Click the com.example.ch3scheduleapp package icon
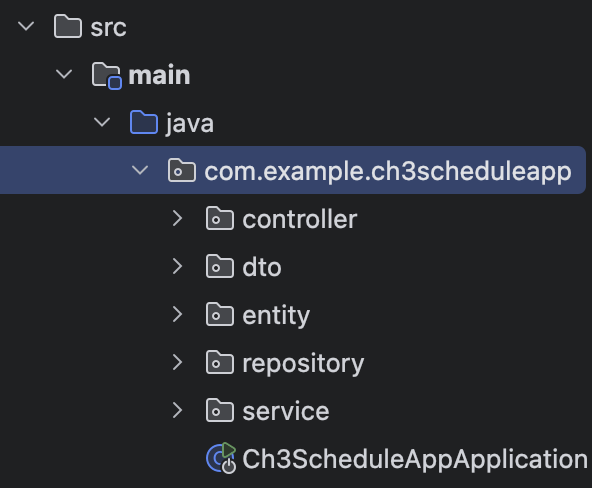The image size is (592, 488). pyautogui.click(x=182, y=171)
